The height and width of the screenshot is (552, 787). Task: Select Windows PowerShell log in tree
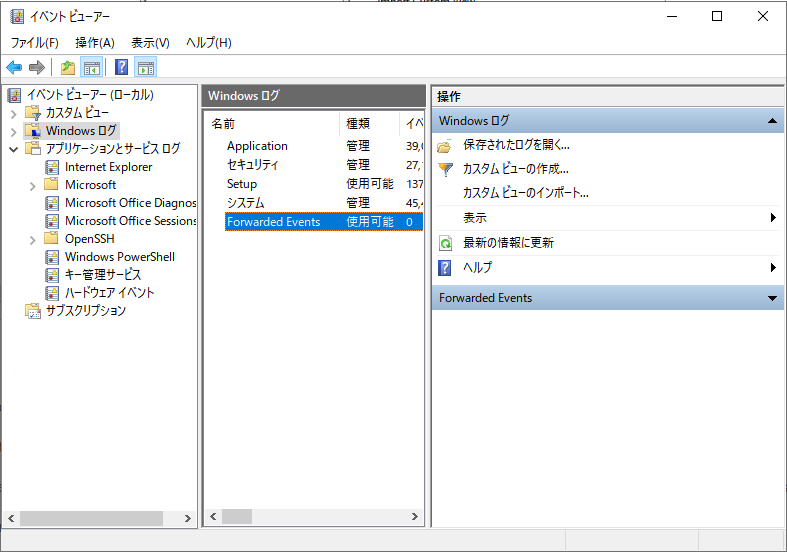click(x=119, y=257)
